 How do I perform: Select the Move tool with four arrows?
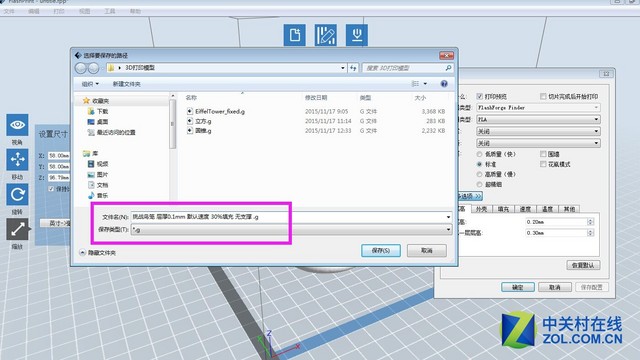pos(17,160)
